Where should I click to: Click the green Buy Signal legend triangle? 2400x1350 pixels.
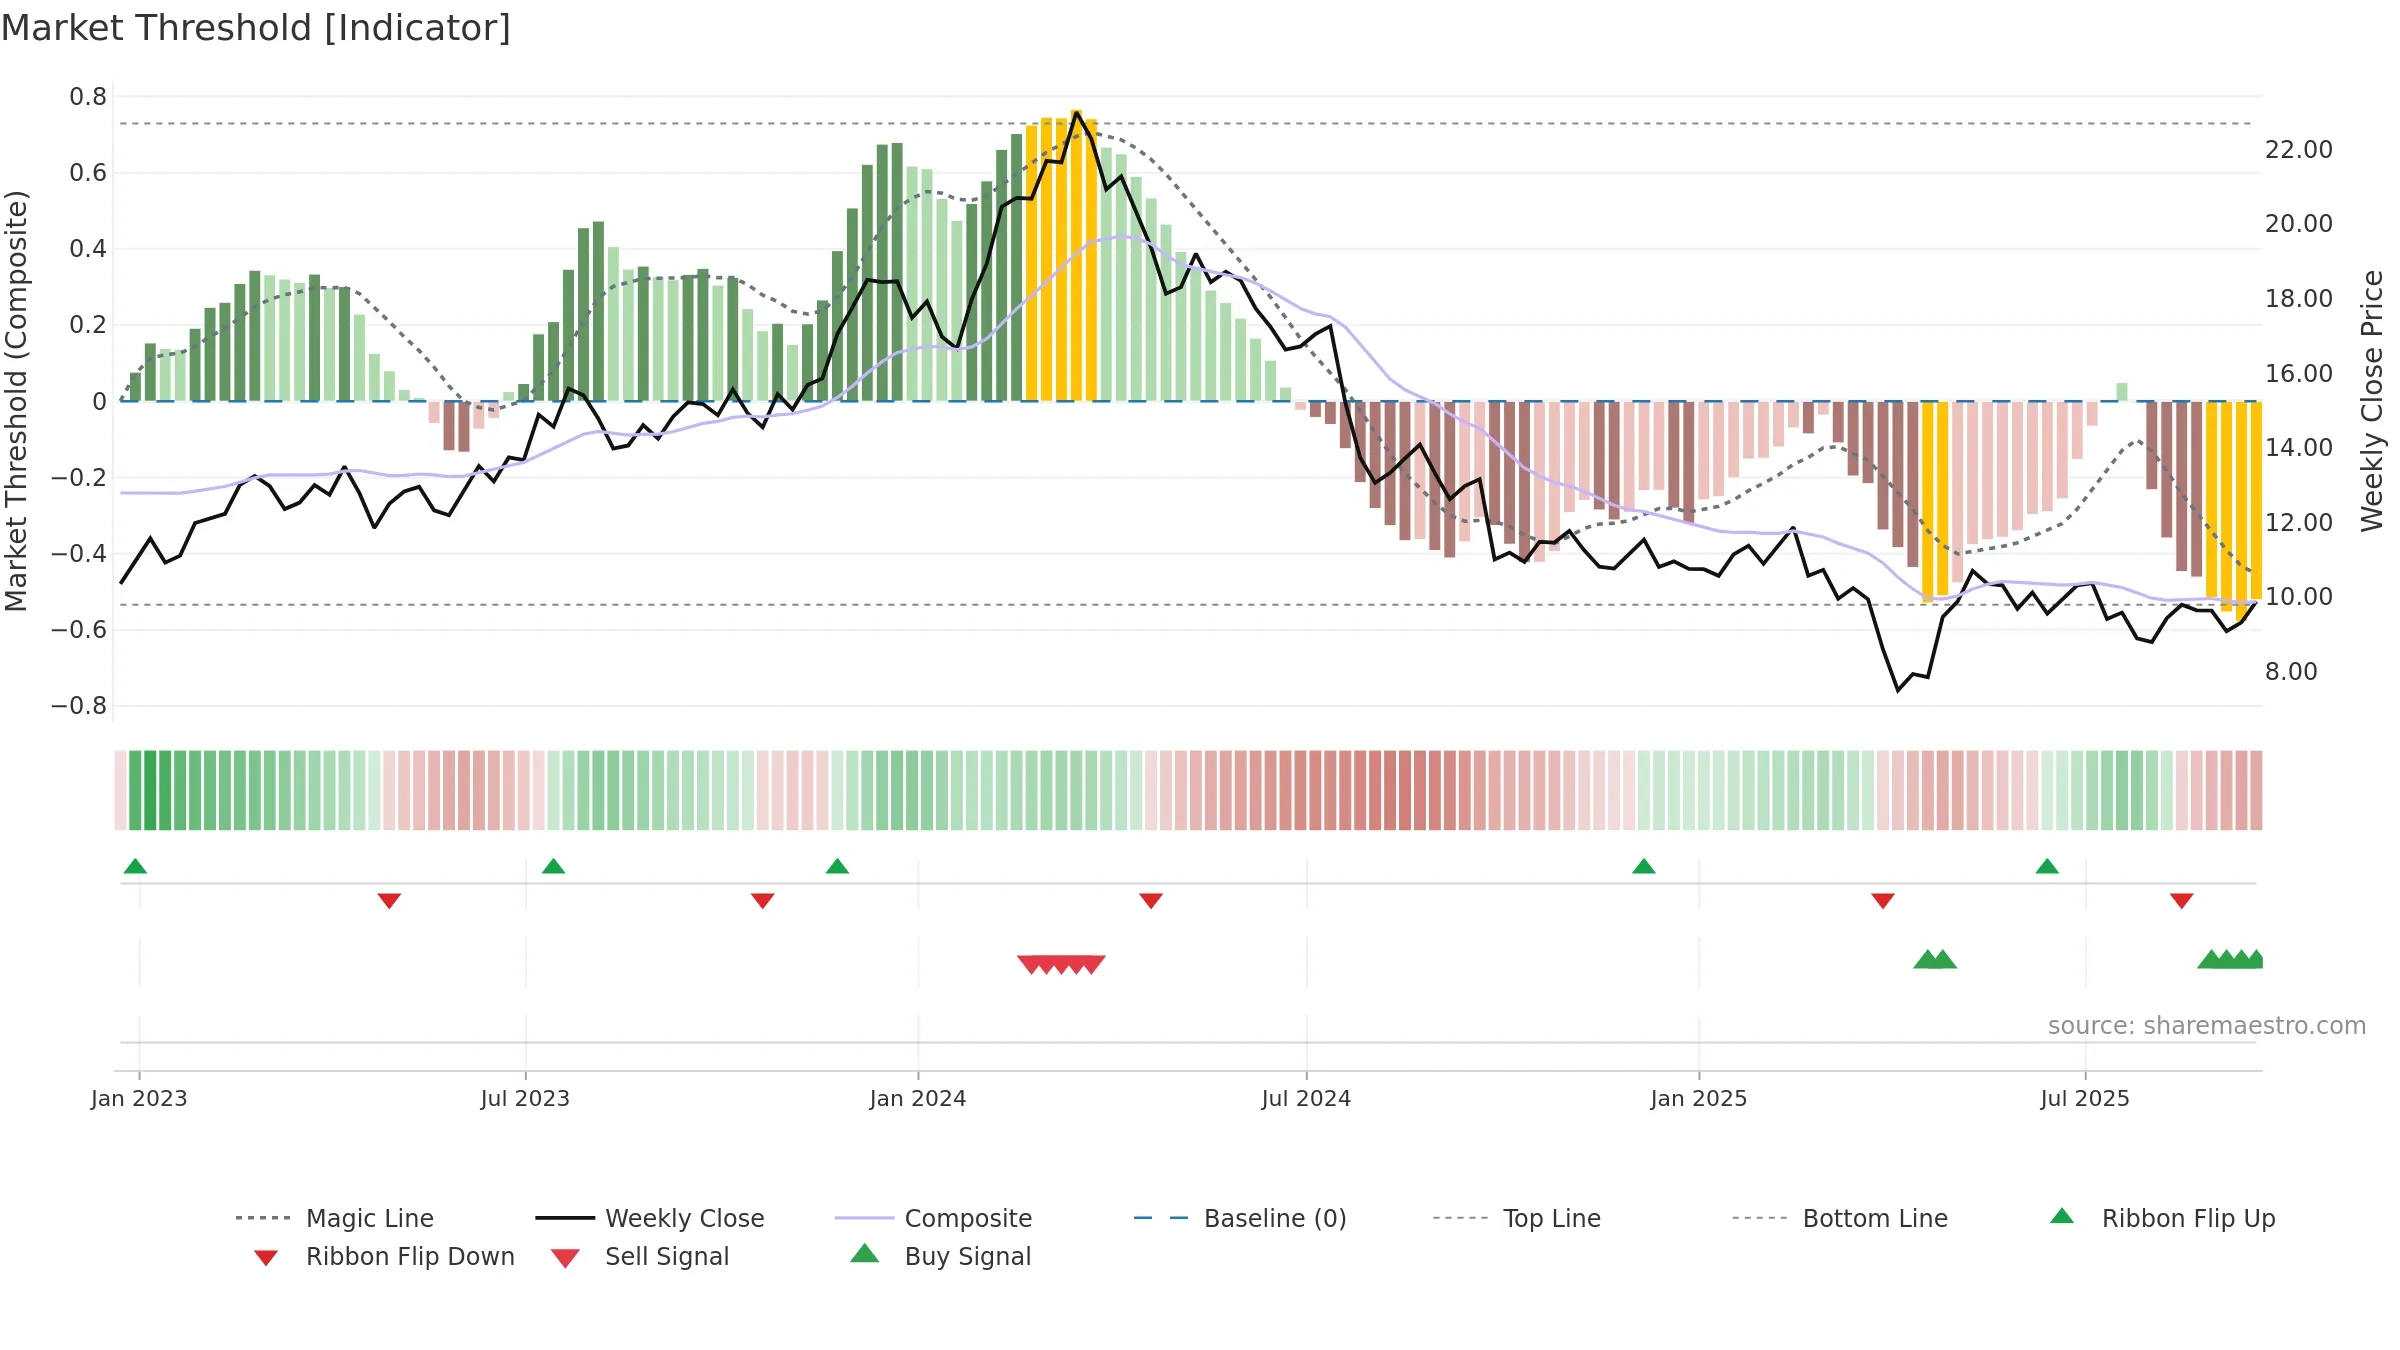[865, 1253]
